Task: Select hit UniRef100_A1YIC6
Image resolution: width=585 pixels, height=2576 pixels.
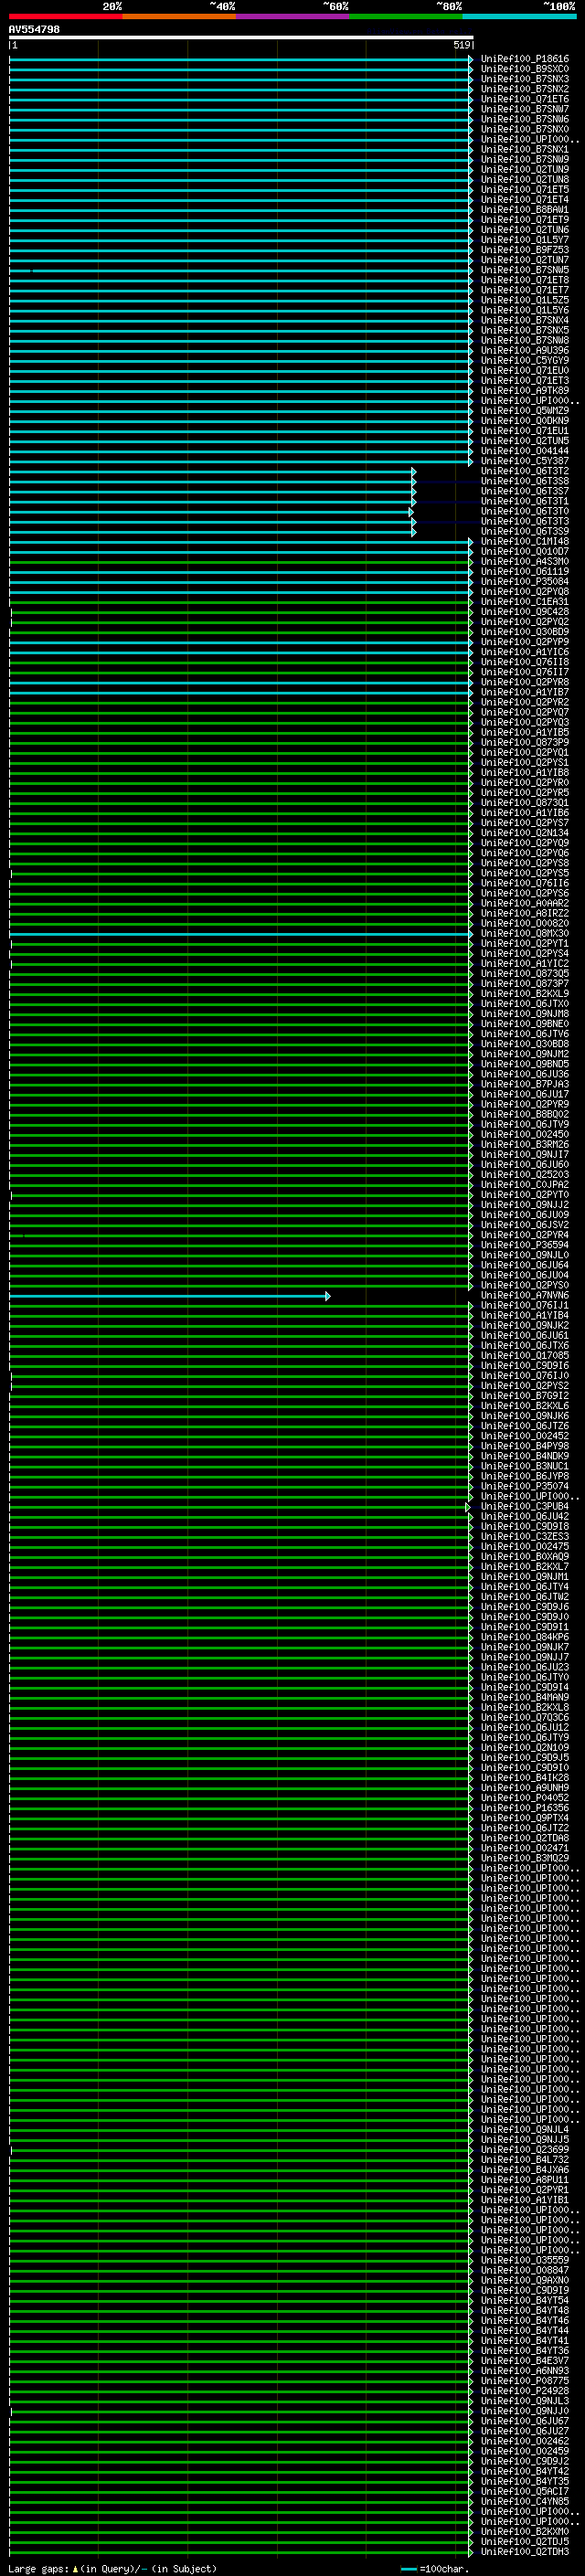Action: point(525,652)
